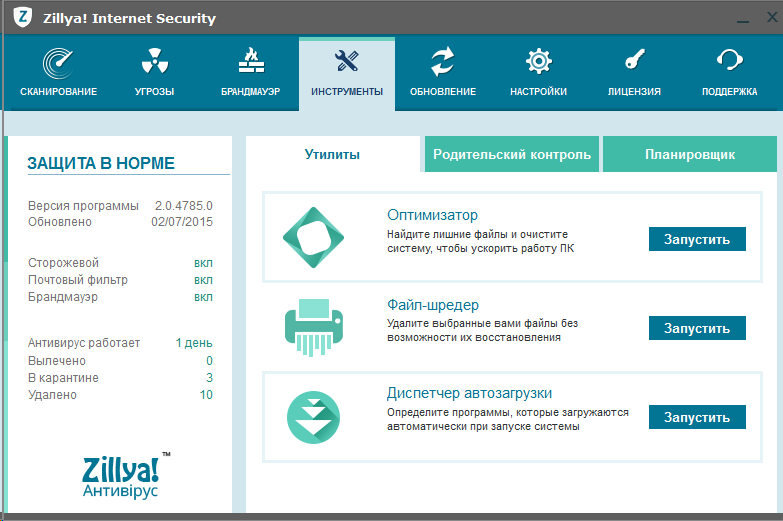Switch to the Утилиты tab
783x521 pixels.
(x=333, y=154)
